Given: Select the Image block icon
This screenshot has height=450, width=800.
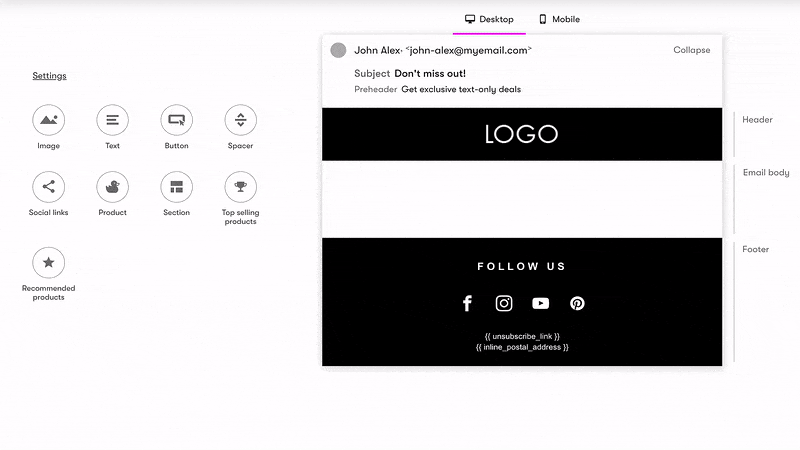Looking at the screenshot, I should [x=48, y=120].
